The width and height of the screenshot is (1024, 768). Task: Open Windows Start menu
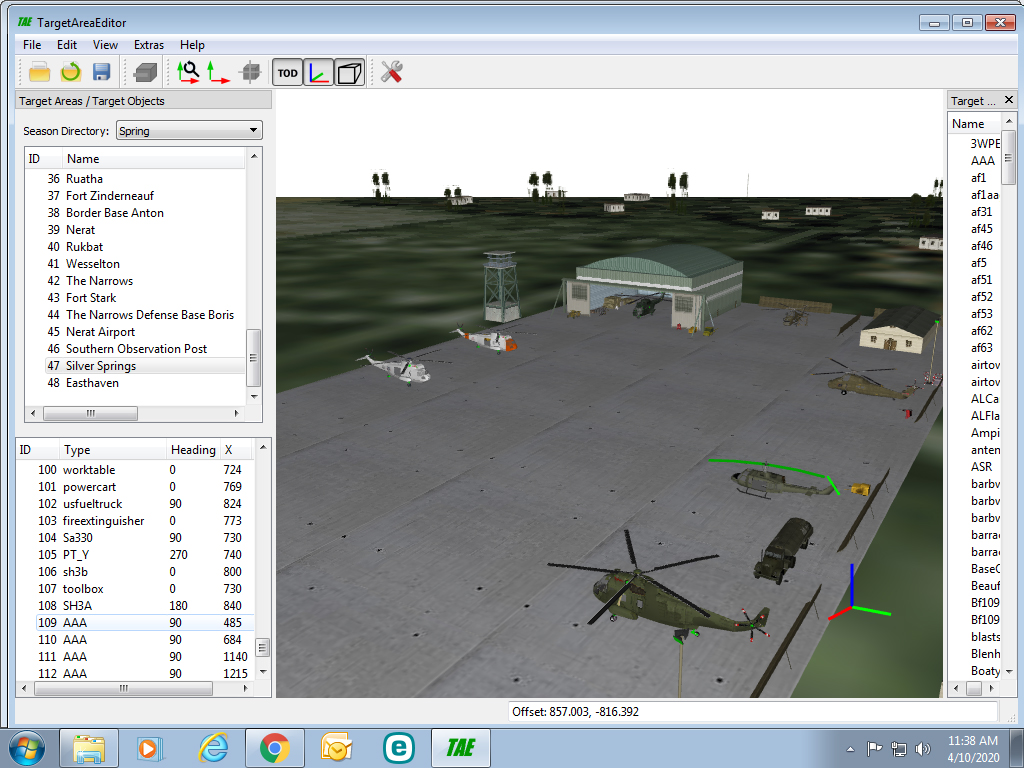[26, 748]
